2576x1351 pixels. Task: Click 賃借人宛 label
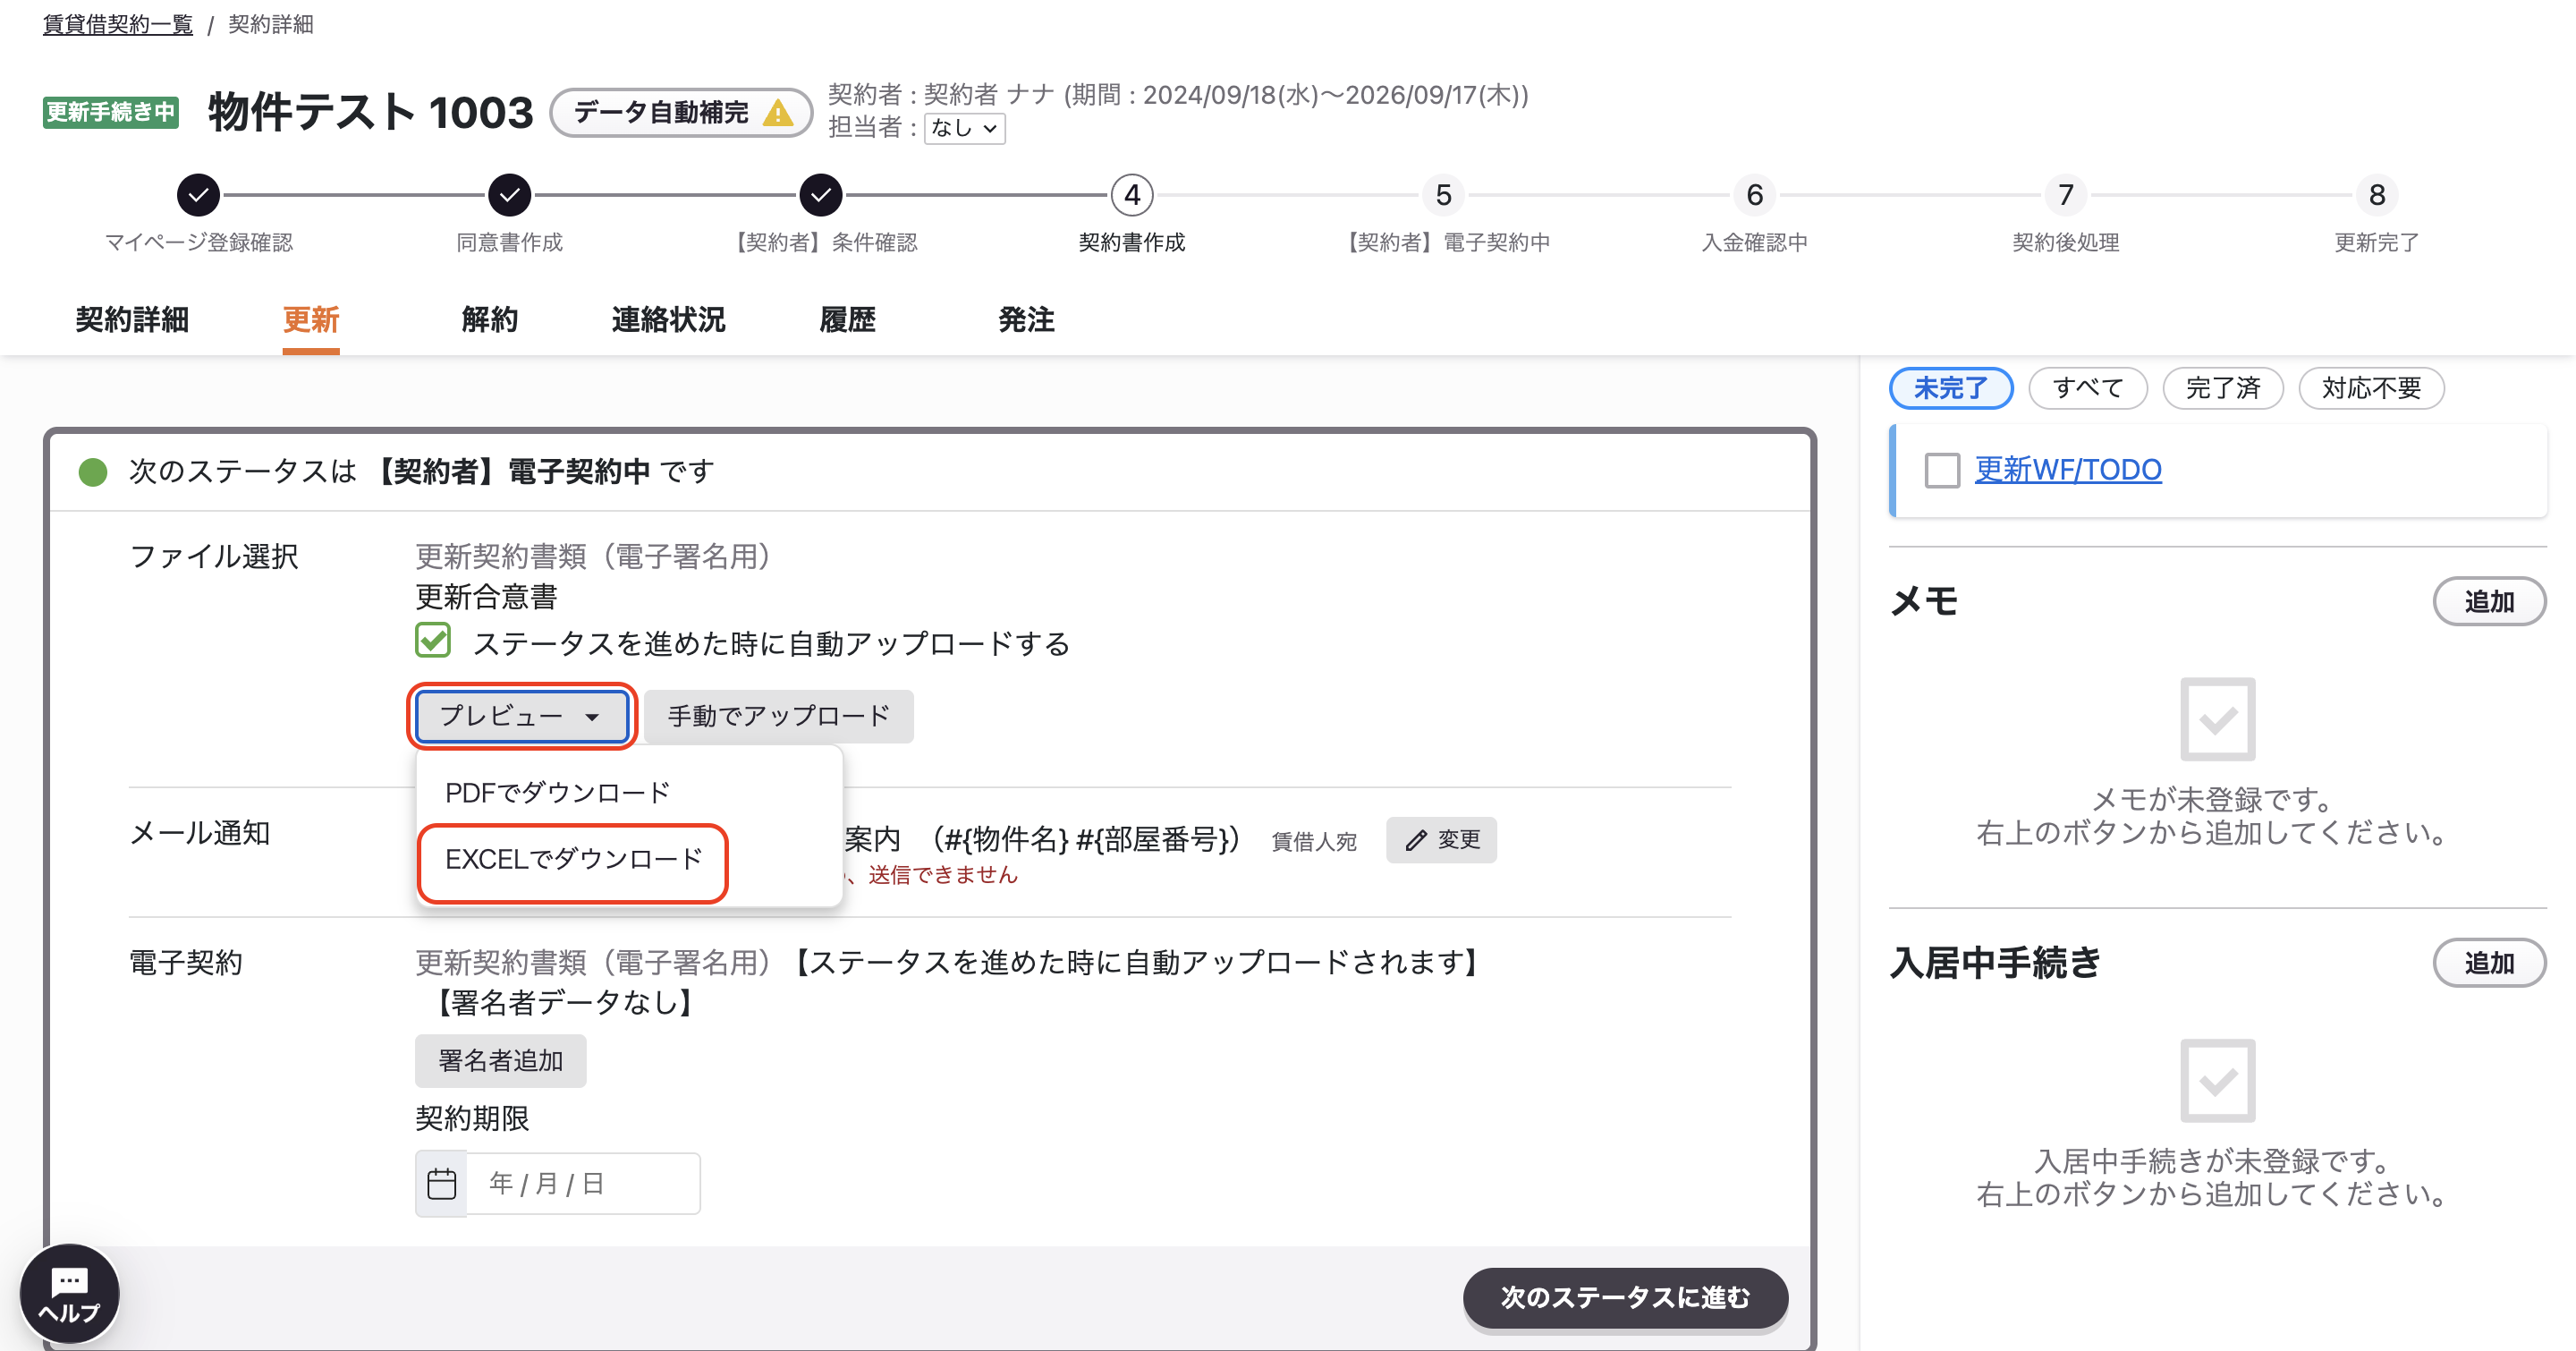[1314, 842]
